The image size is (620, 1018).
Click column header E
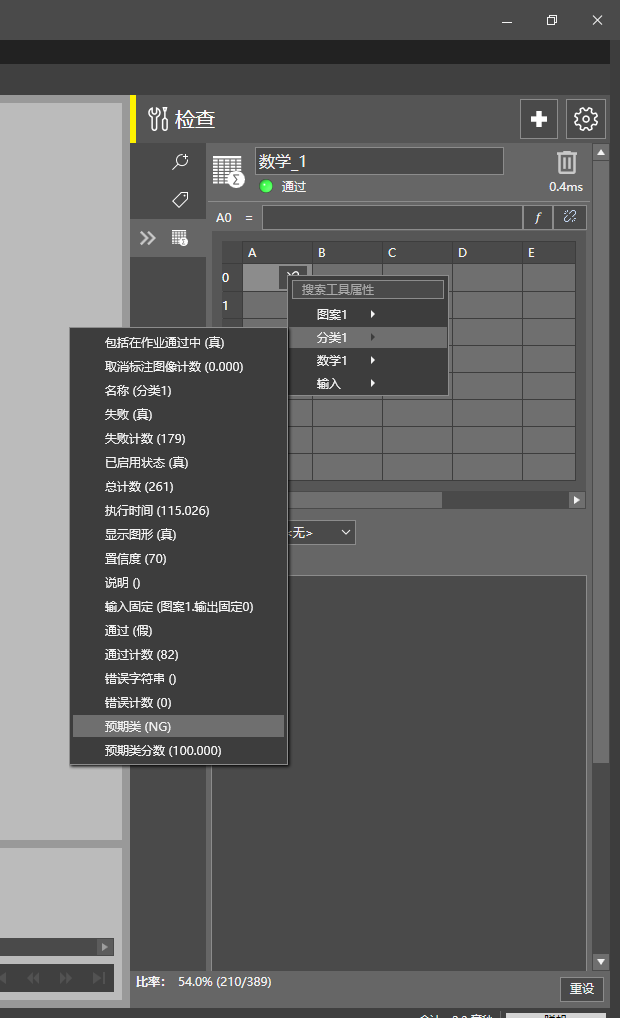point(549,253)
